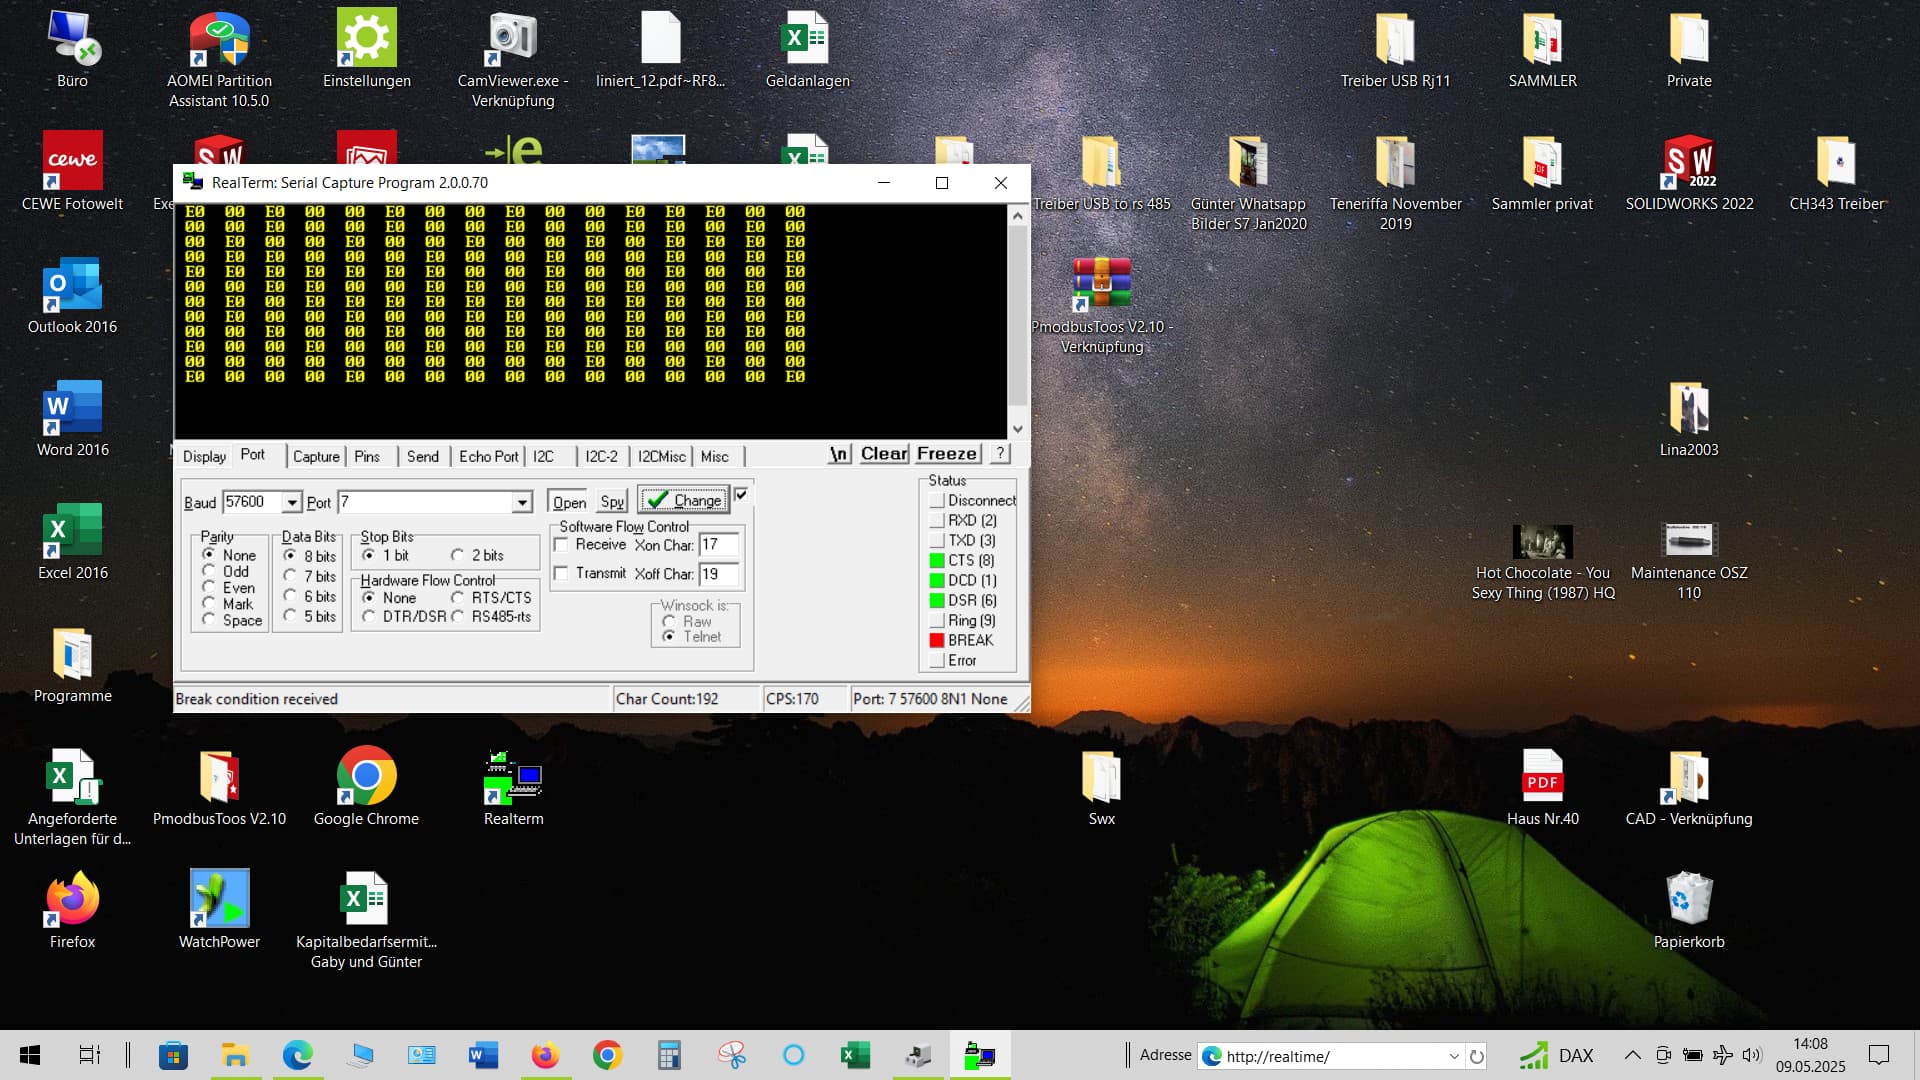Freeze the terminal display
This screenshot has width=1920, height=1080.
[946, 453]
